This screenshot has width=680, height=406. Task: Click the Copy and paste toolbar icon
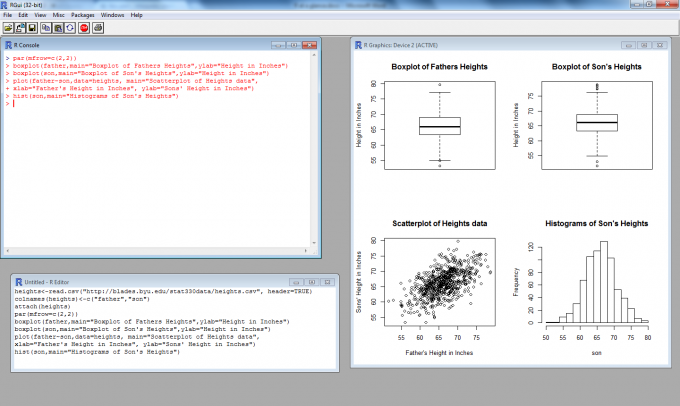pos(70,27)
